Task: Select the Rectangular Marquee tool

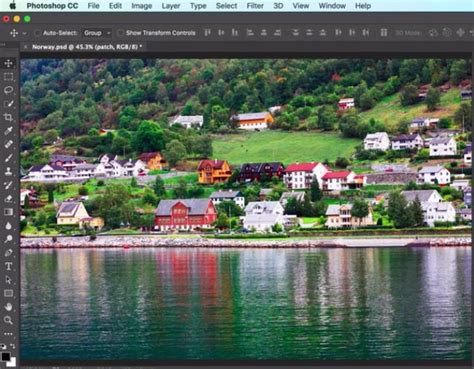Action: coord(8,77)
